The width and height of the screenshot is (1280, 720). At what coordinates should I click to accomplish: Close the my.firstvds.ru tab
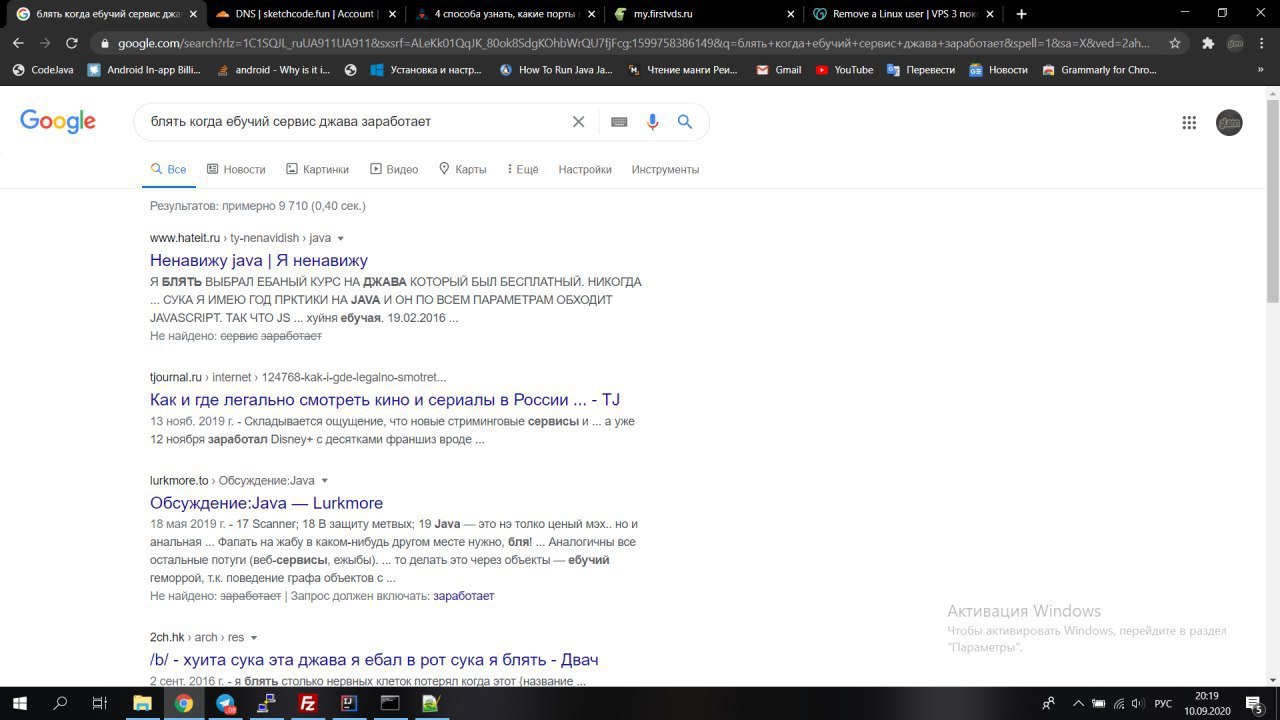point(791,14)
